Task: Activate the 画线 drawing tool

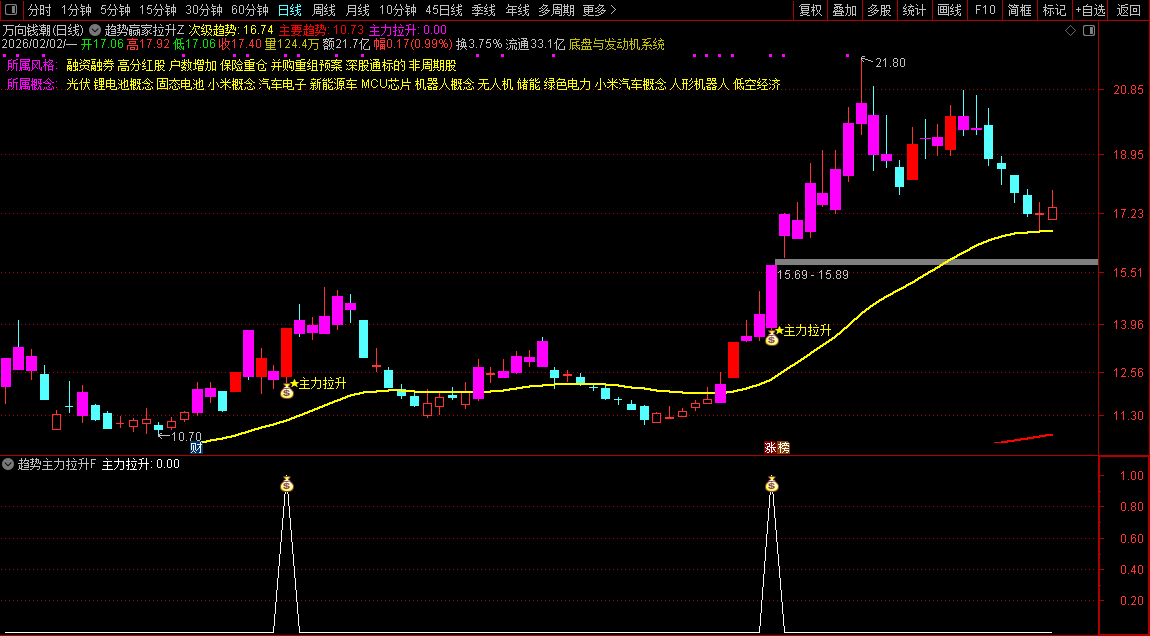Action: 949,10
